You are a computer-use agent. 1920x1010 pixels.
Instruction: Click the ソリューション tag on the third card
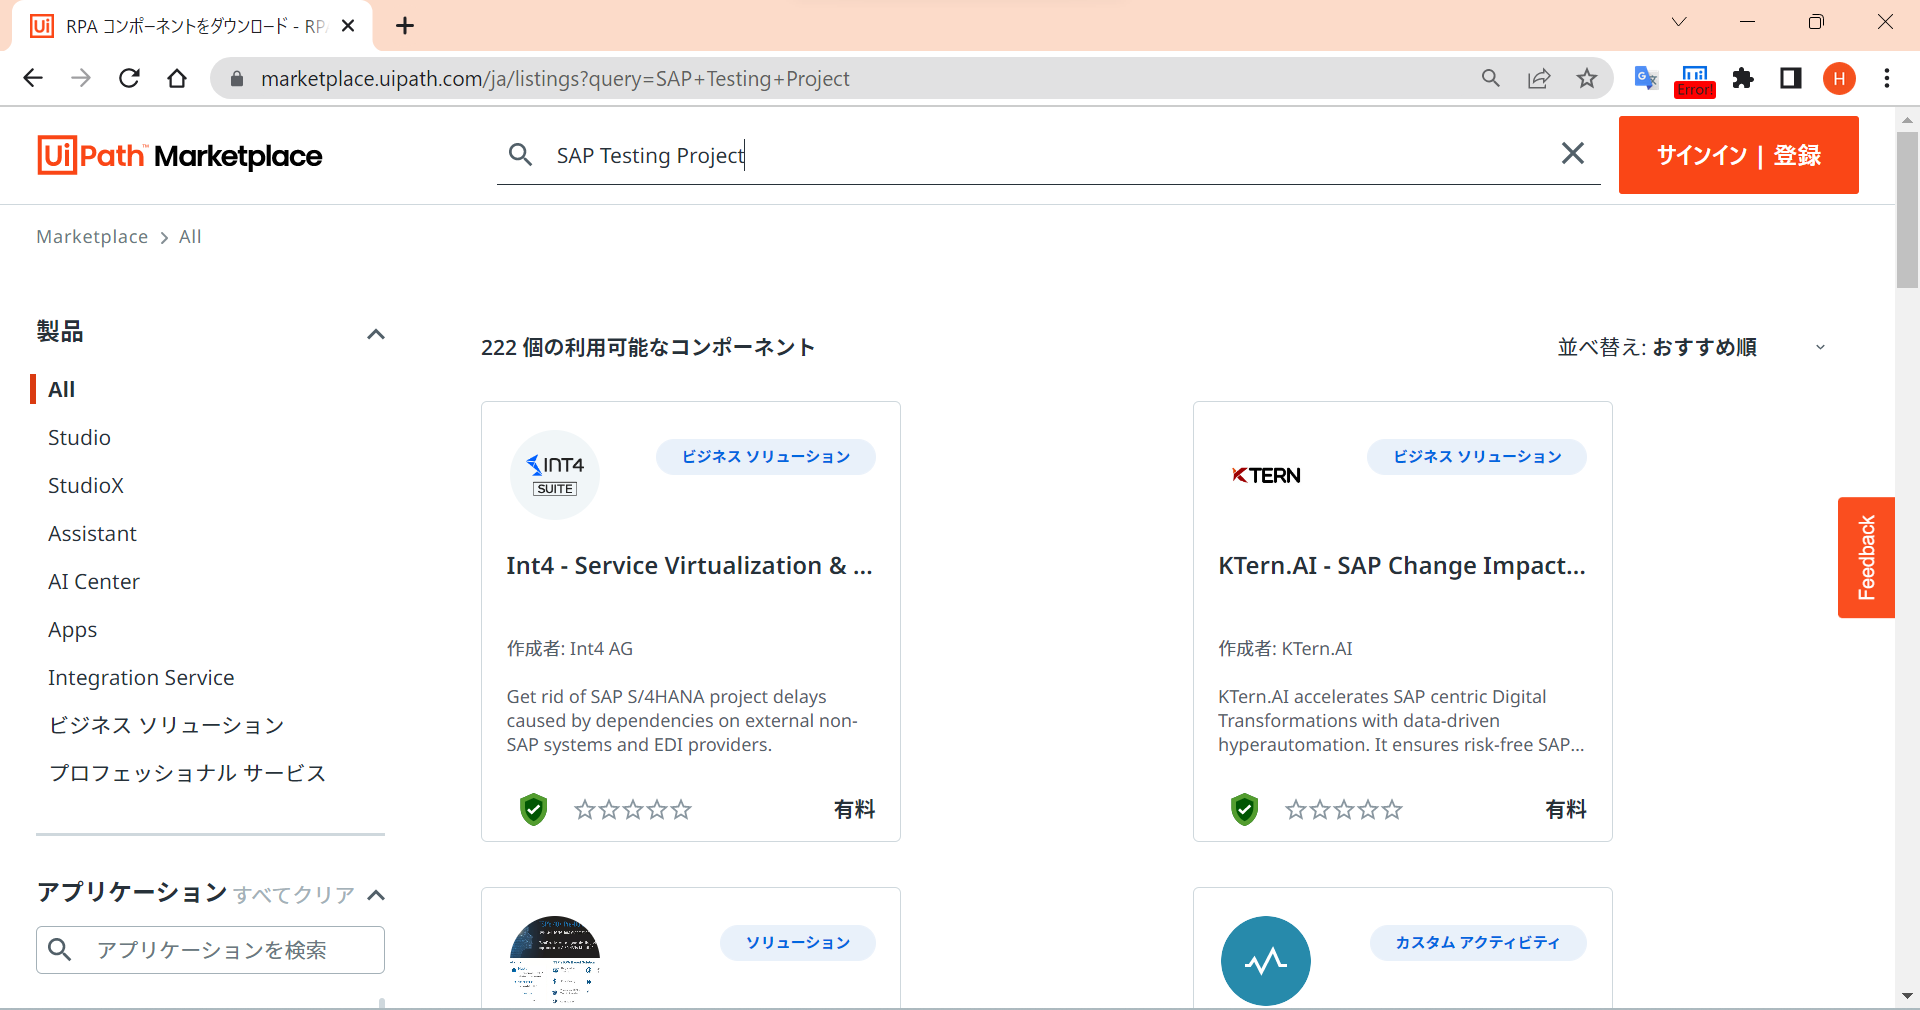click(x=798, y=943)
